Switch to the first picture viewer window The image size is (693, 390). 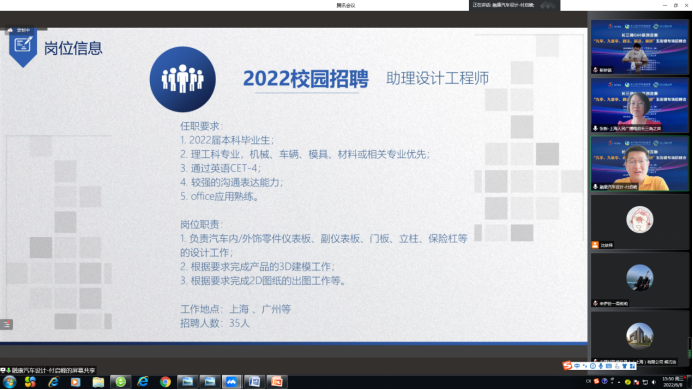187,382
